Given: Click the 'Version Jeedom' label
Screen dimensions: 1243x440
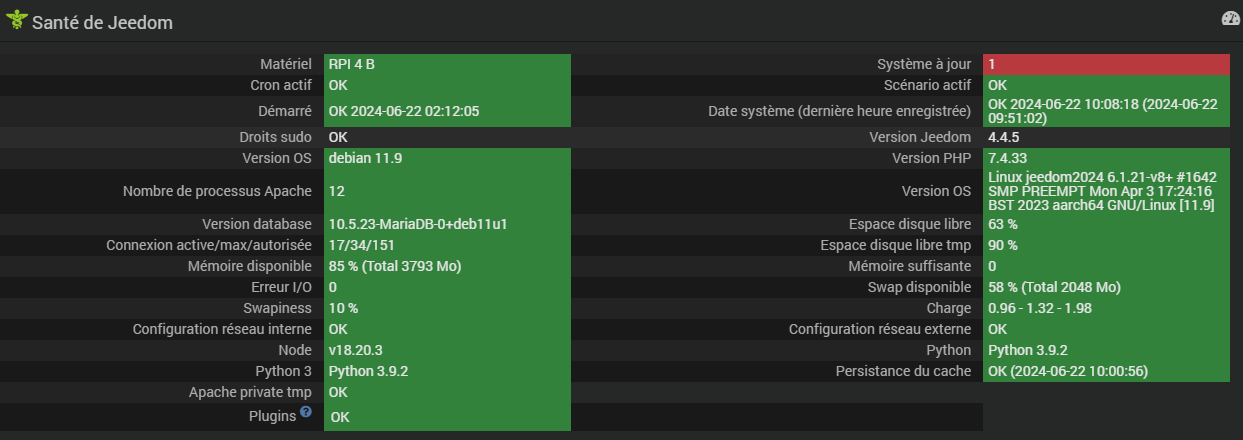Looking at the screenshot, I should coord(920,137).
